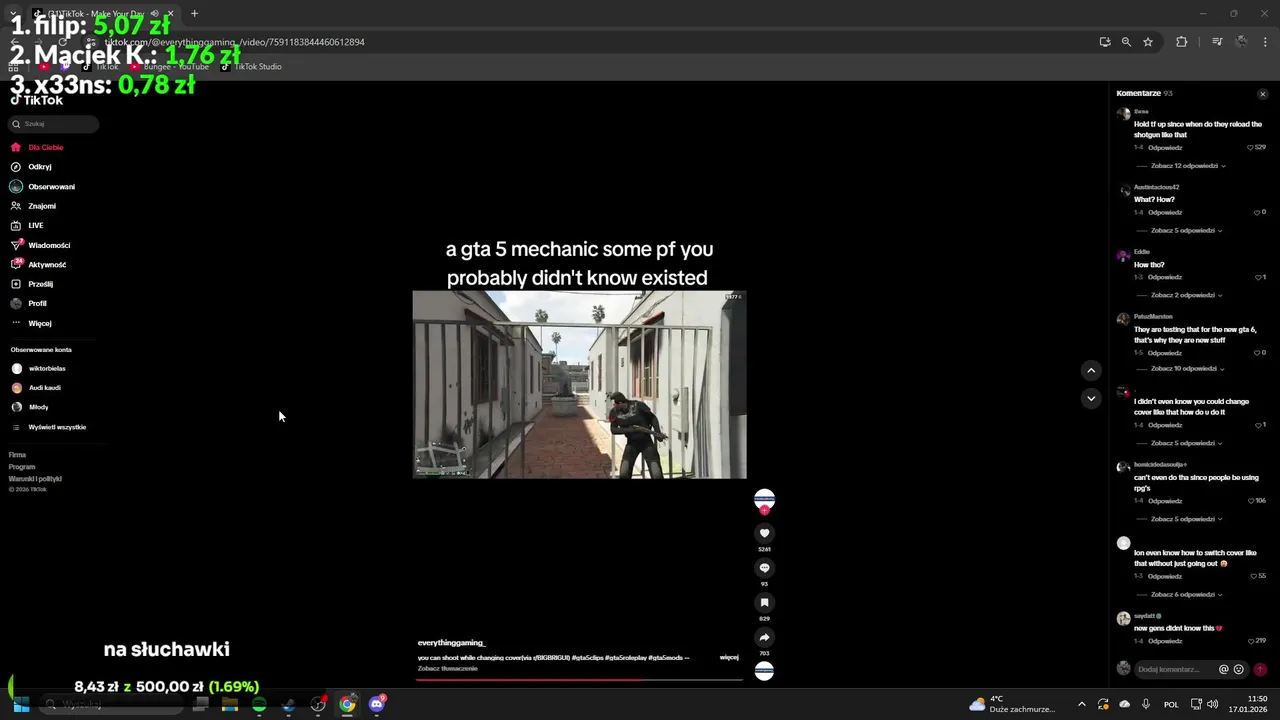
Task: Open 'Wiadomości' in the sidebar
Action: (48, 245)
